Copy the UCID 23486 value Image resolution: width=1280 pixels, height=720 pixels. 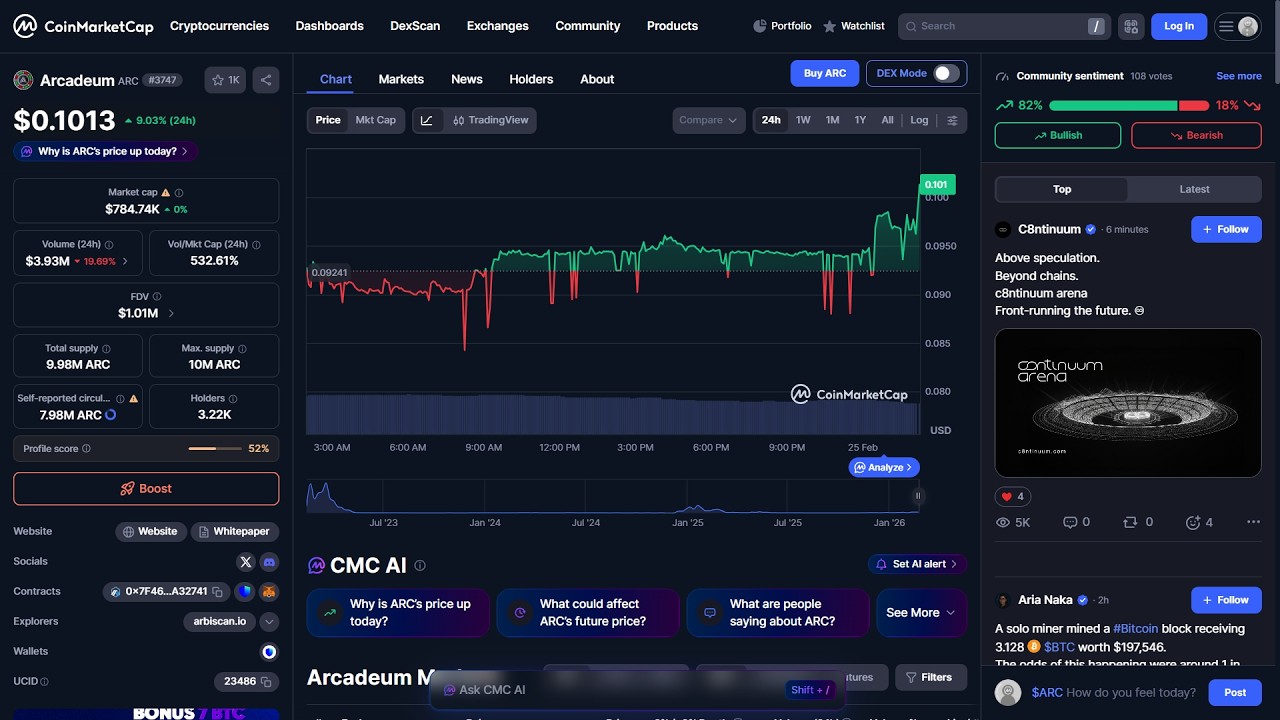(x=268, y=682)
